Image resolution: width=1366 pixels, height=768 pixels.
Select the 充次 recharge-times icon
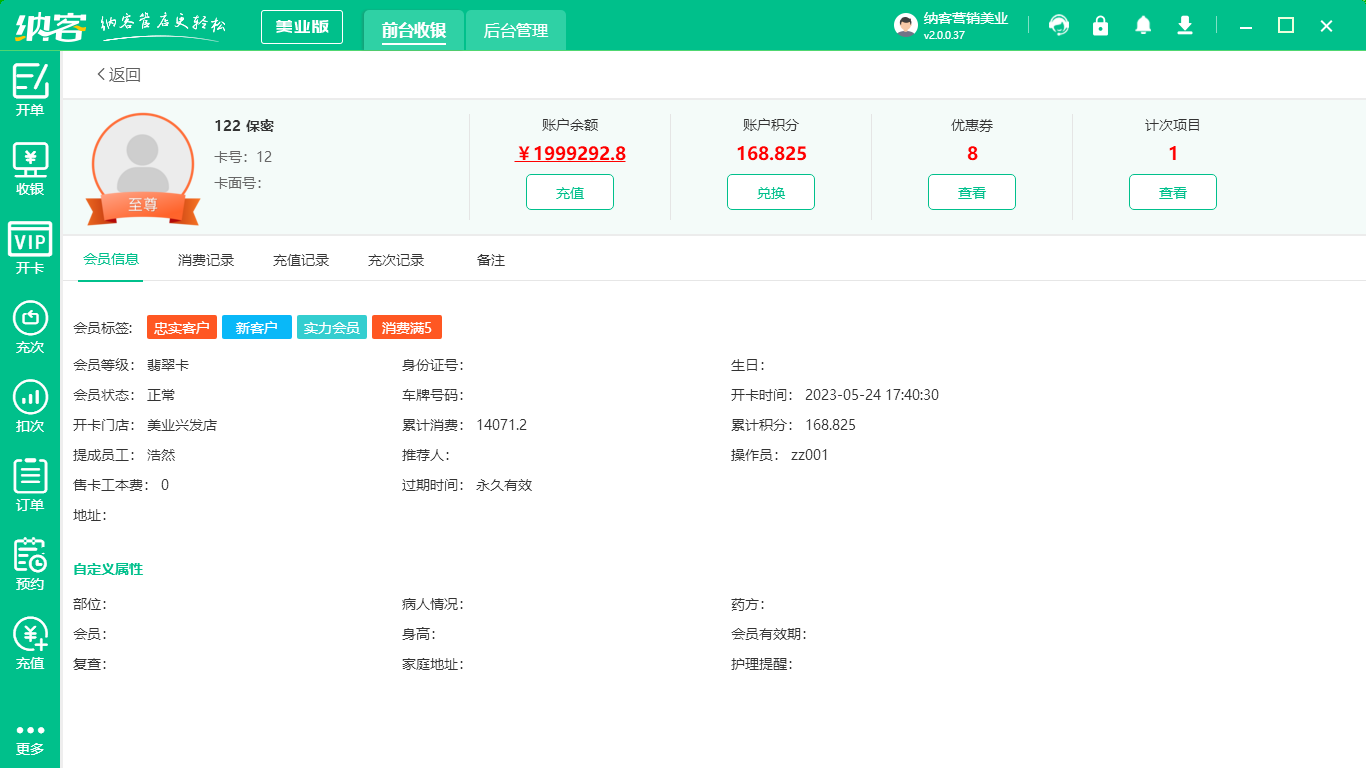coord(29,325)
